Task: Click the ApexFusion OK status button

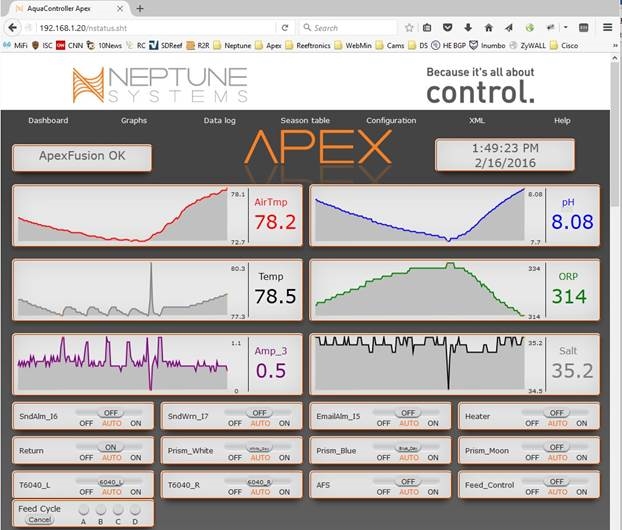Action: click(x=82, y=157)
